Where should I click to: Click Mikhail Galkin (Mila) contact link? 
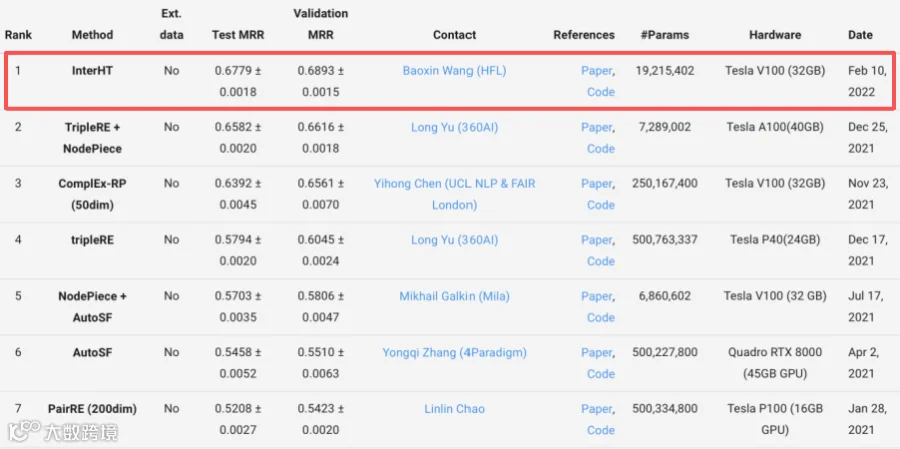pos(454,296)
